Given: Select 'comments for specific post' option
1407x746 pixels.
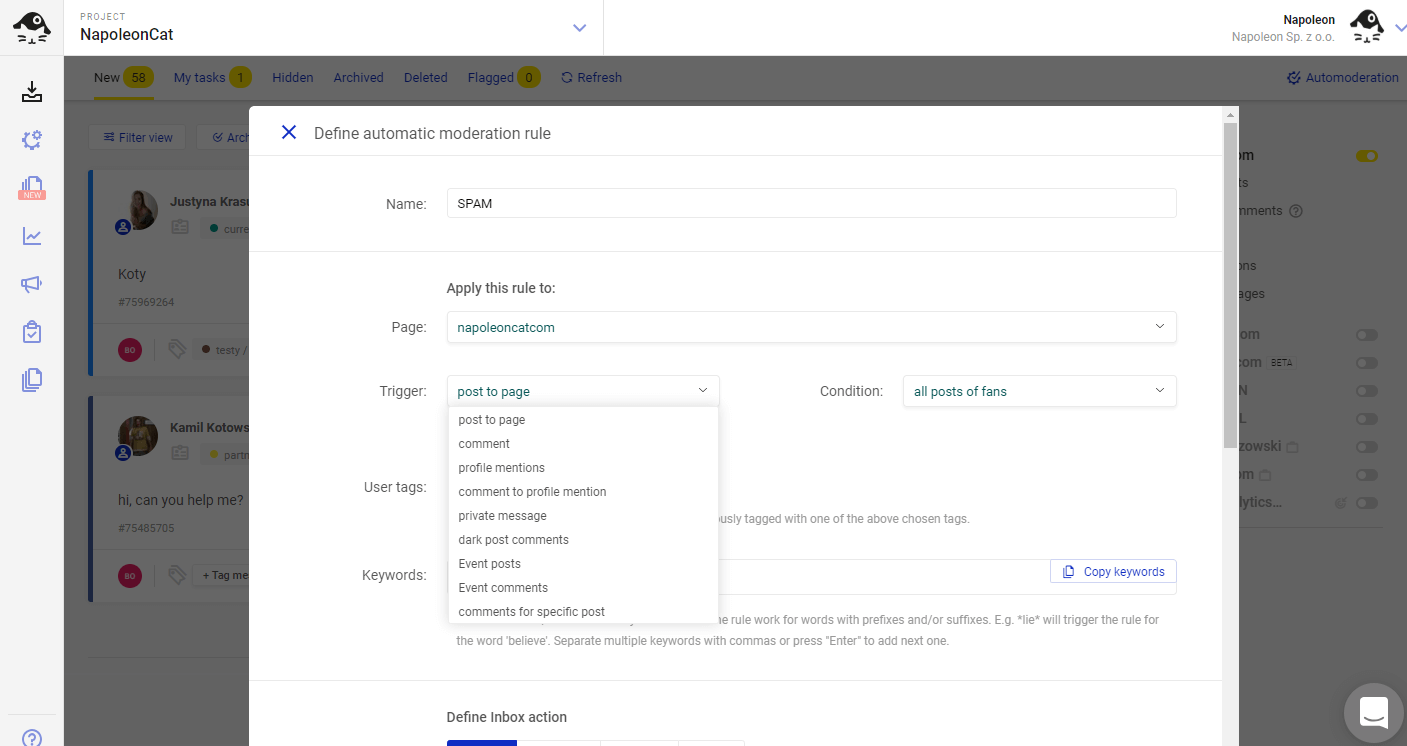Looking at the screenshot, I should (582, 612).
